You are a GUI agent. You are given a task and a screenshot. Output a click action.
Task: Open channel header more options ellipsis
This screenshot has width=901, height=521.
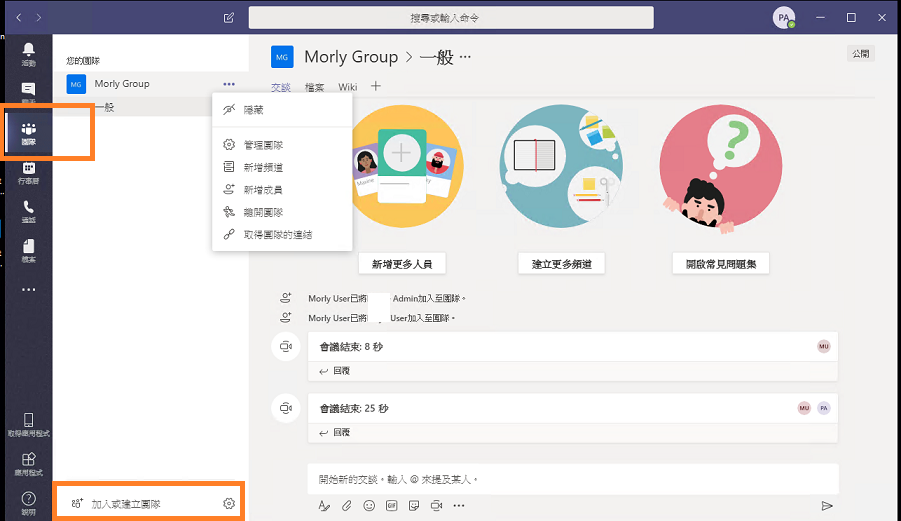click(x=465, y=56)
